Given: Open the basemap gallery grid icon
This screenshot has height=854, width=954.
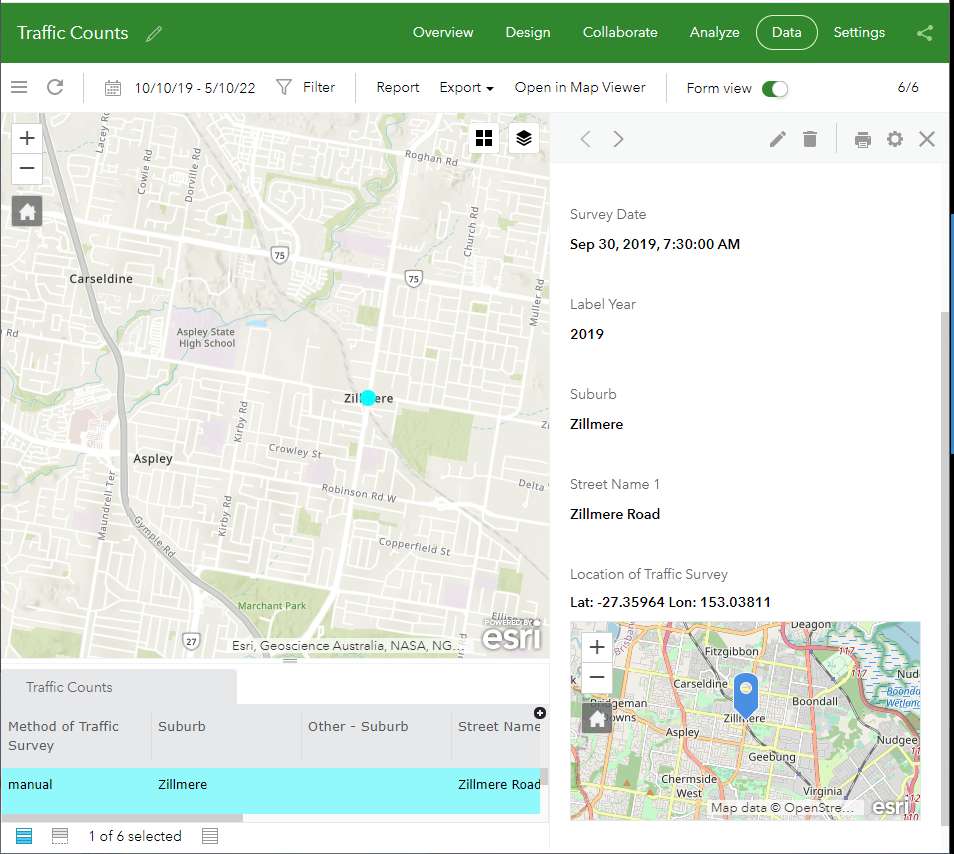Looking at the screenshot, I should 484,138.
